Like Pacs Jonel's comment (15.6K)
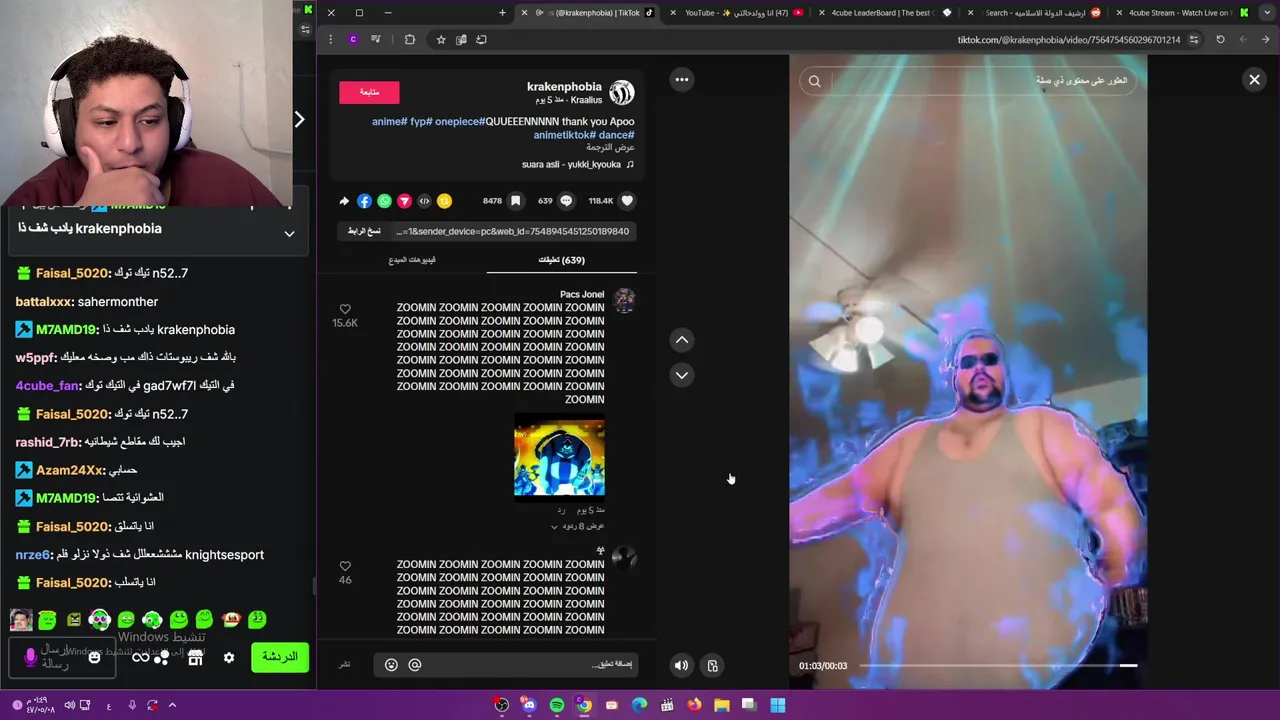1280x720 pixels. (345, 310)
